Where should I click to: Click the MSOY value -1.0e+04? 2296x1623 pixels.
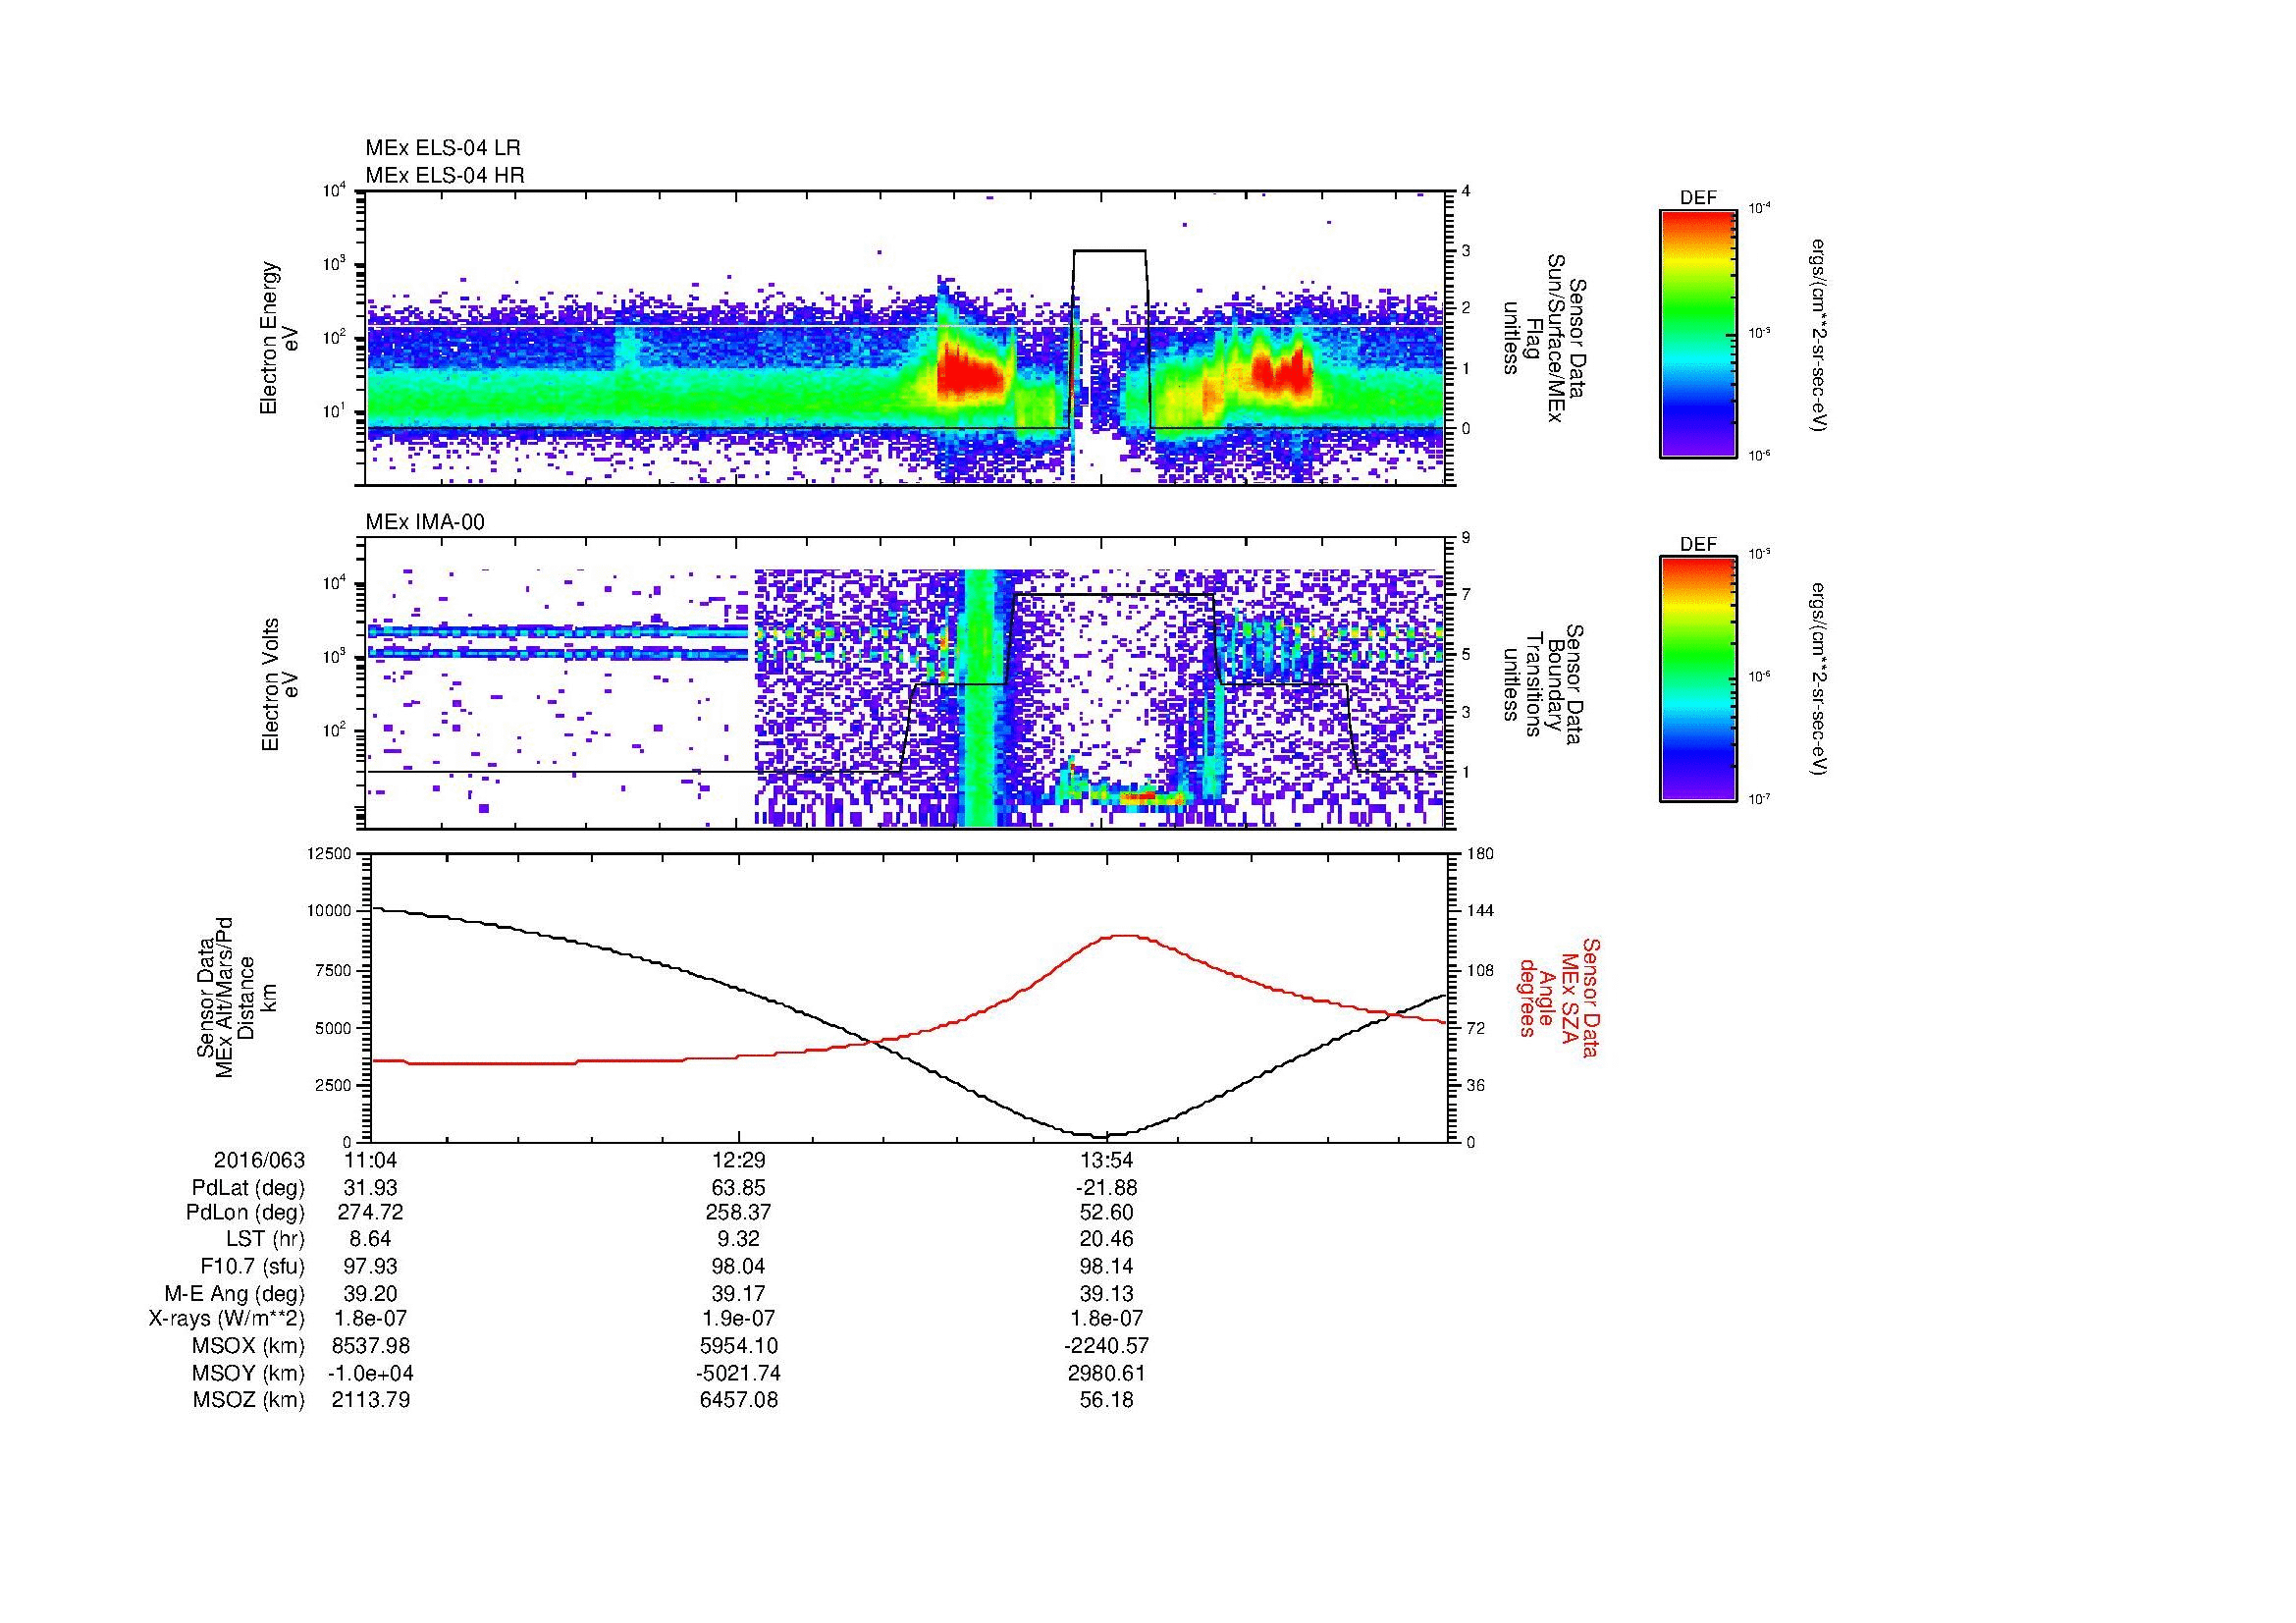(370, 1373)
